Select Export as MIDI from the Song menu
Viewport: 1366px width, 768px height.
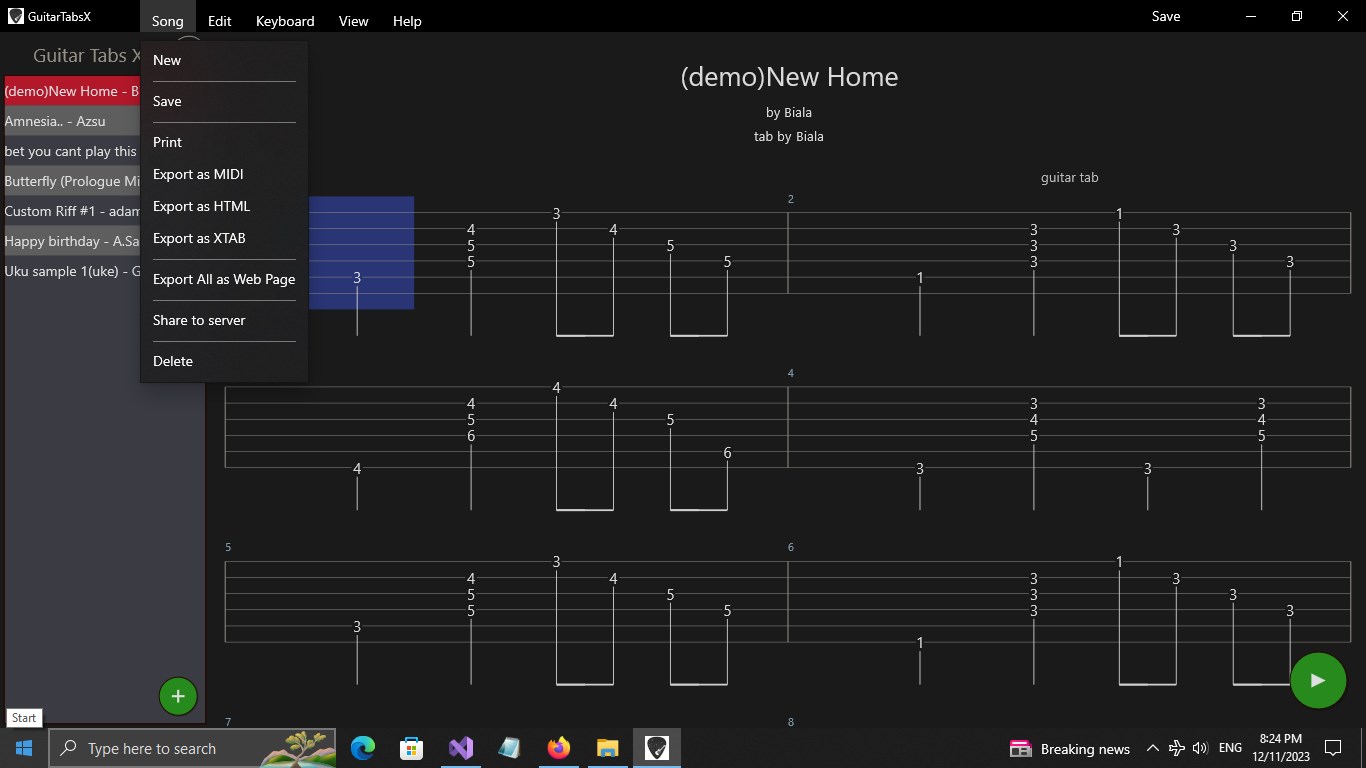(x=198, y=174)
